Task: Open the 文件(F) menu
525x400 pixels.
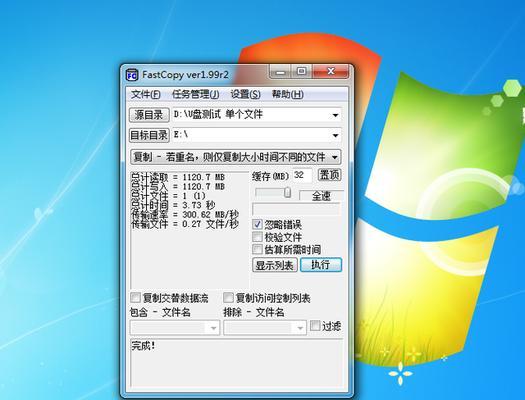Action: (146, 94)
